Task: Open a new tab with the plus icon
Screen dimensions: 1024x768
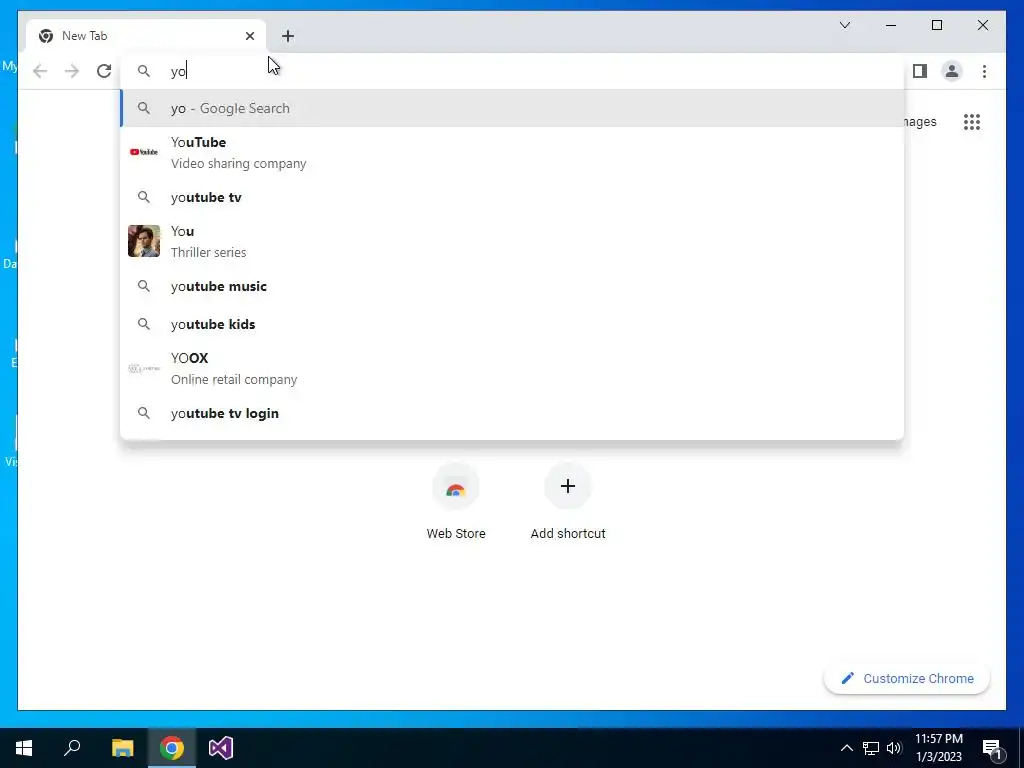Action: (x=288, y=36)
